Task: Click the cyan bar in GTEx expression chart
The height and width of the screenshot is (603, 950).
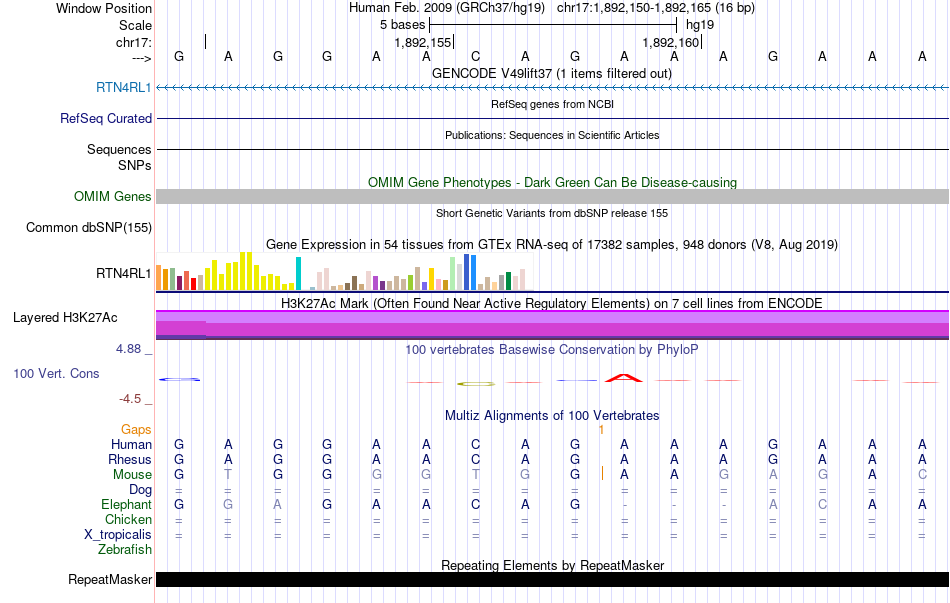Action: coord(298,274)
